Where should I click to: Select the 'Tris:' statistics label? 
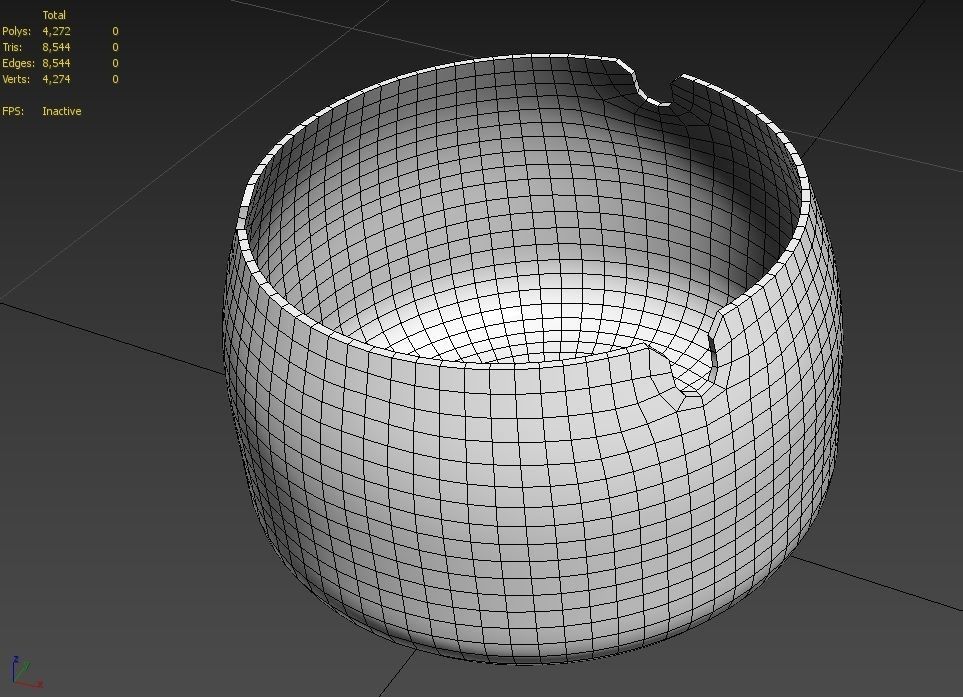(x=12, y=47)
